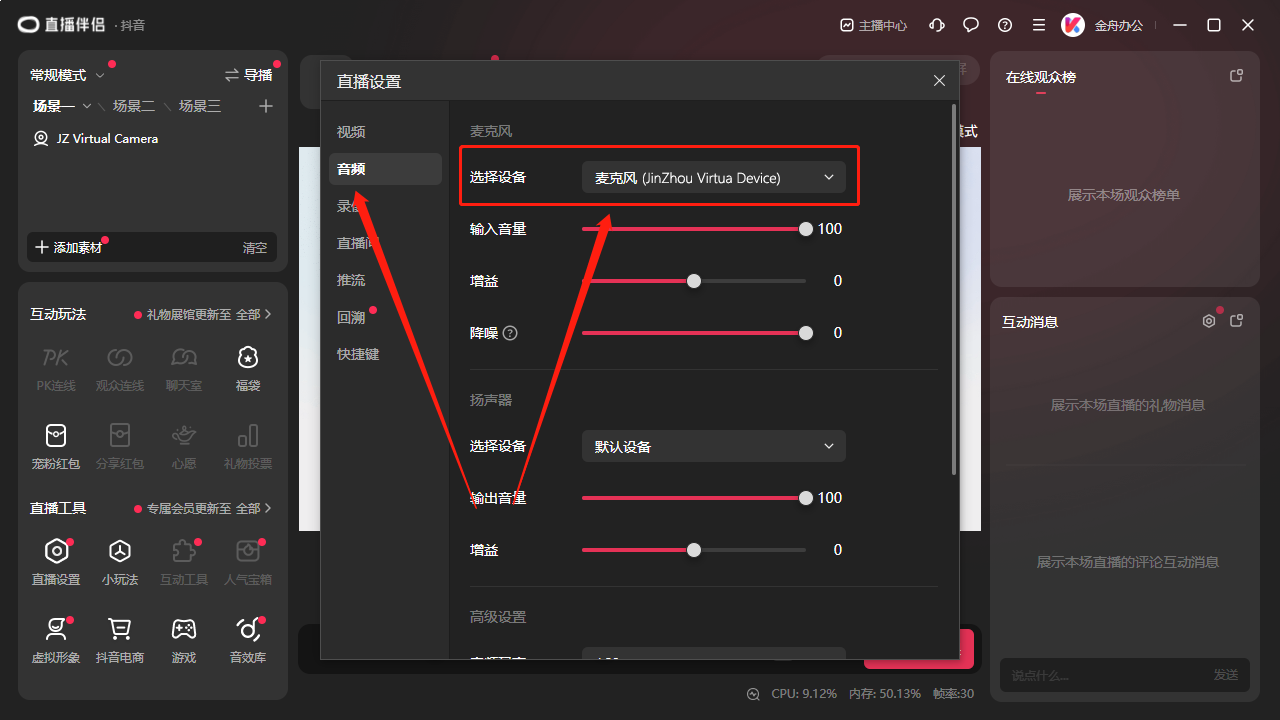The height and width of the screenshot is (720, 1280).
Task: Open 全部 link in 直播工具 section
Action: point(254,508)
